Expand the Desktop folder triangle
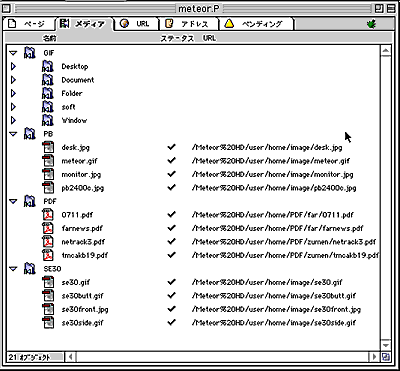The width and height of the screenshot is (400, 371). (13, 67)
